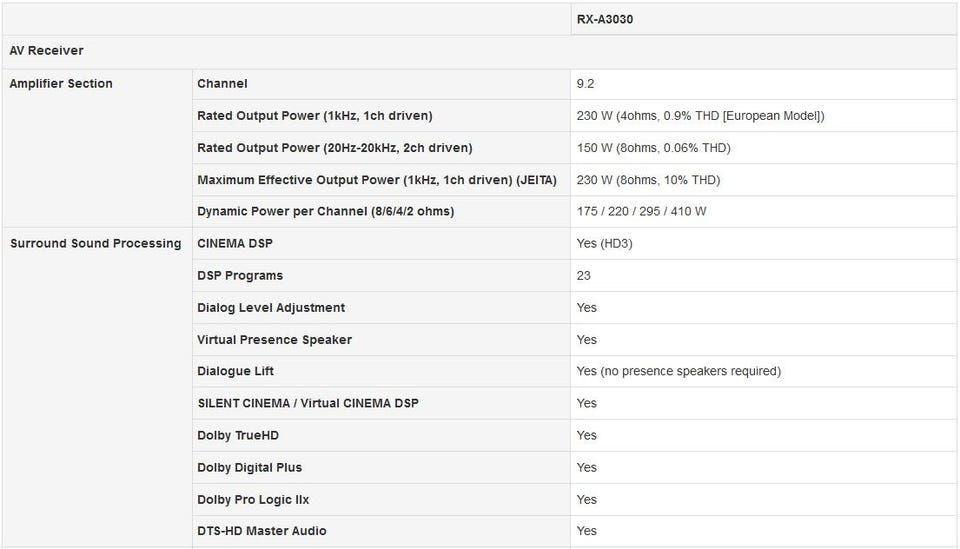The height and width of the screenshot is (549, 960).
Task: Select the AV Receiver section heading
Action: click(x=47, y=51)
